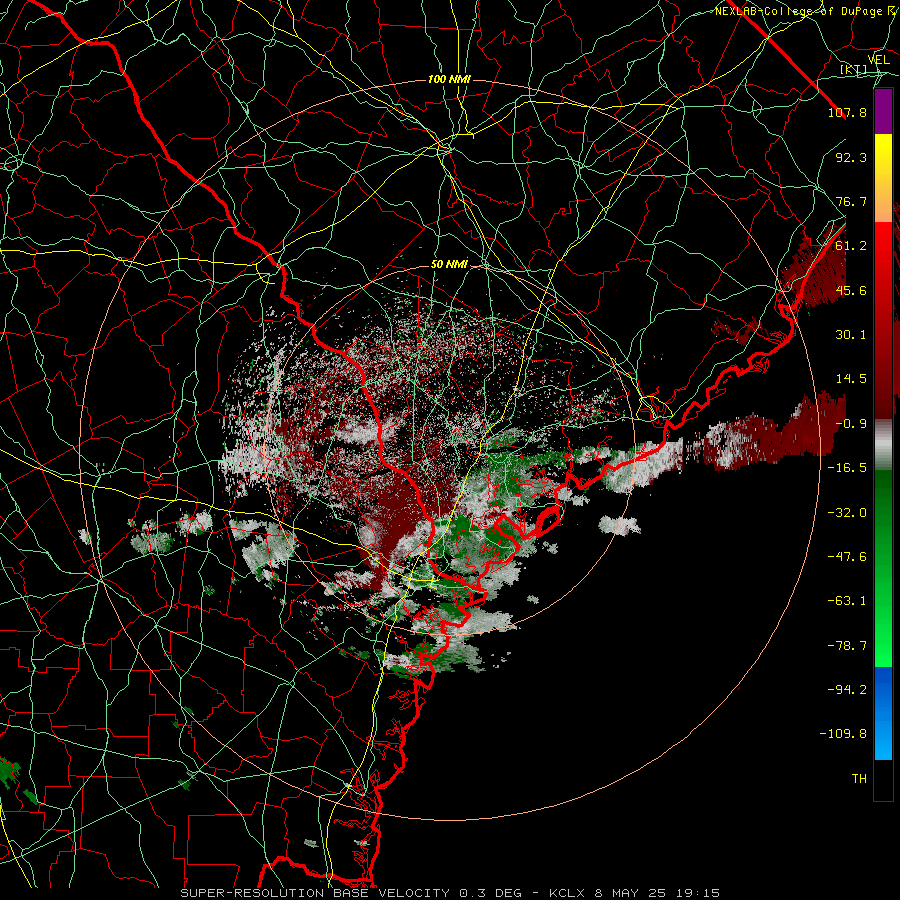This screenshot has width=900, height=900.
Task: Select the 45.6 velocity scale value
Action: click(x=851, y=290)
